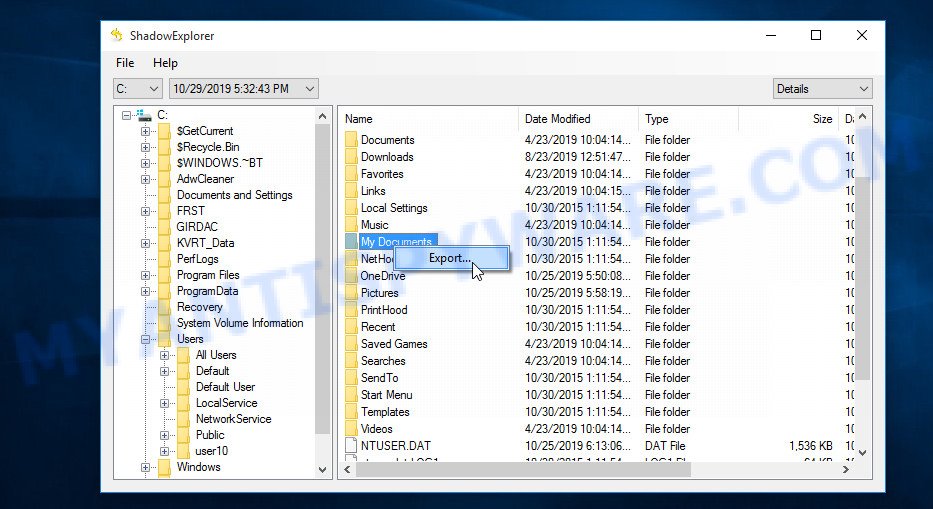The image size is (933, 509).
Task: Click the My Documents folder icon
Action: pos(351,242)
